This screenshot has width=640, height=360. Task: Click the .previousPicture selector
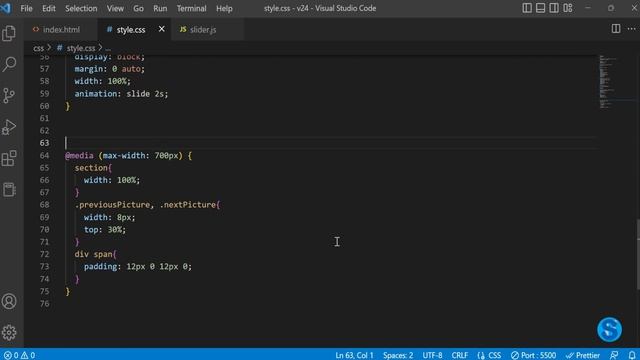(112, 204)
